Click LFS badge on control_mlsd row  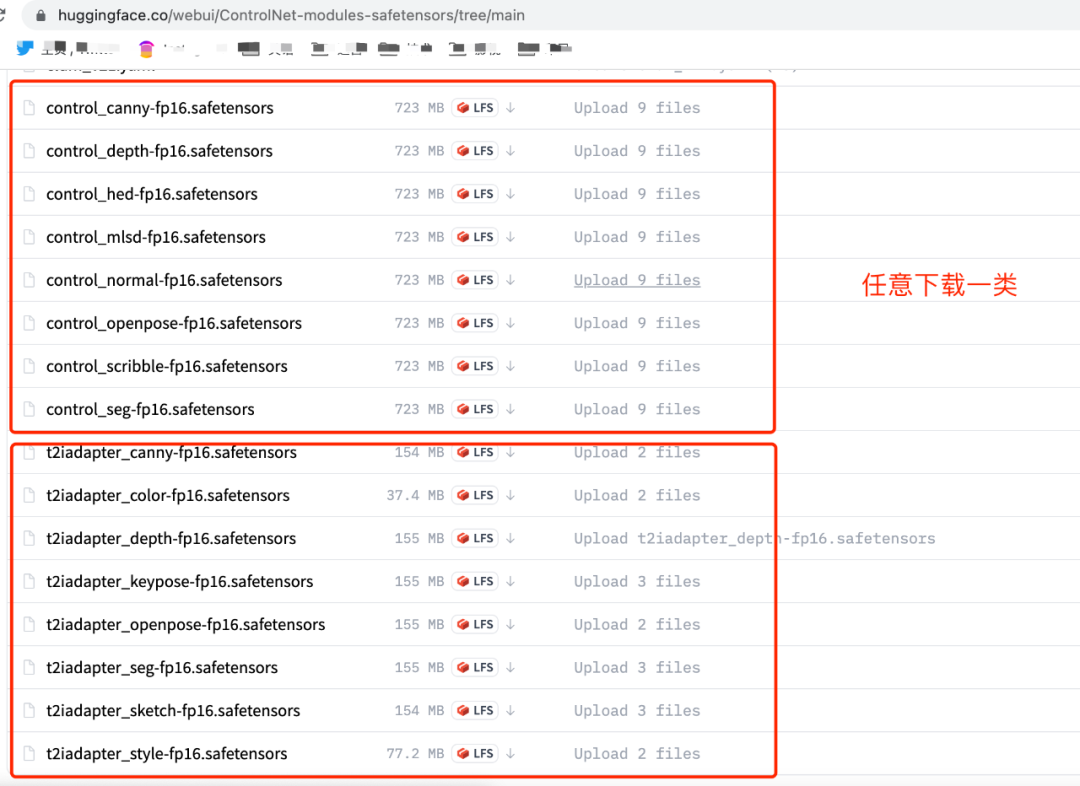(475, 237)
